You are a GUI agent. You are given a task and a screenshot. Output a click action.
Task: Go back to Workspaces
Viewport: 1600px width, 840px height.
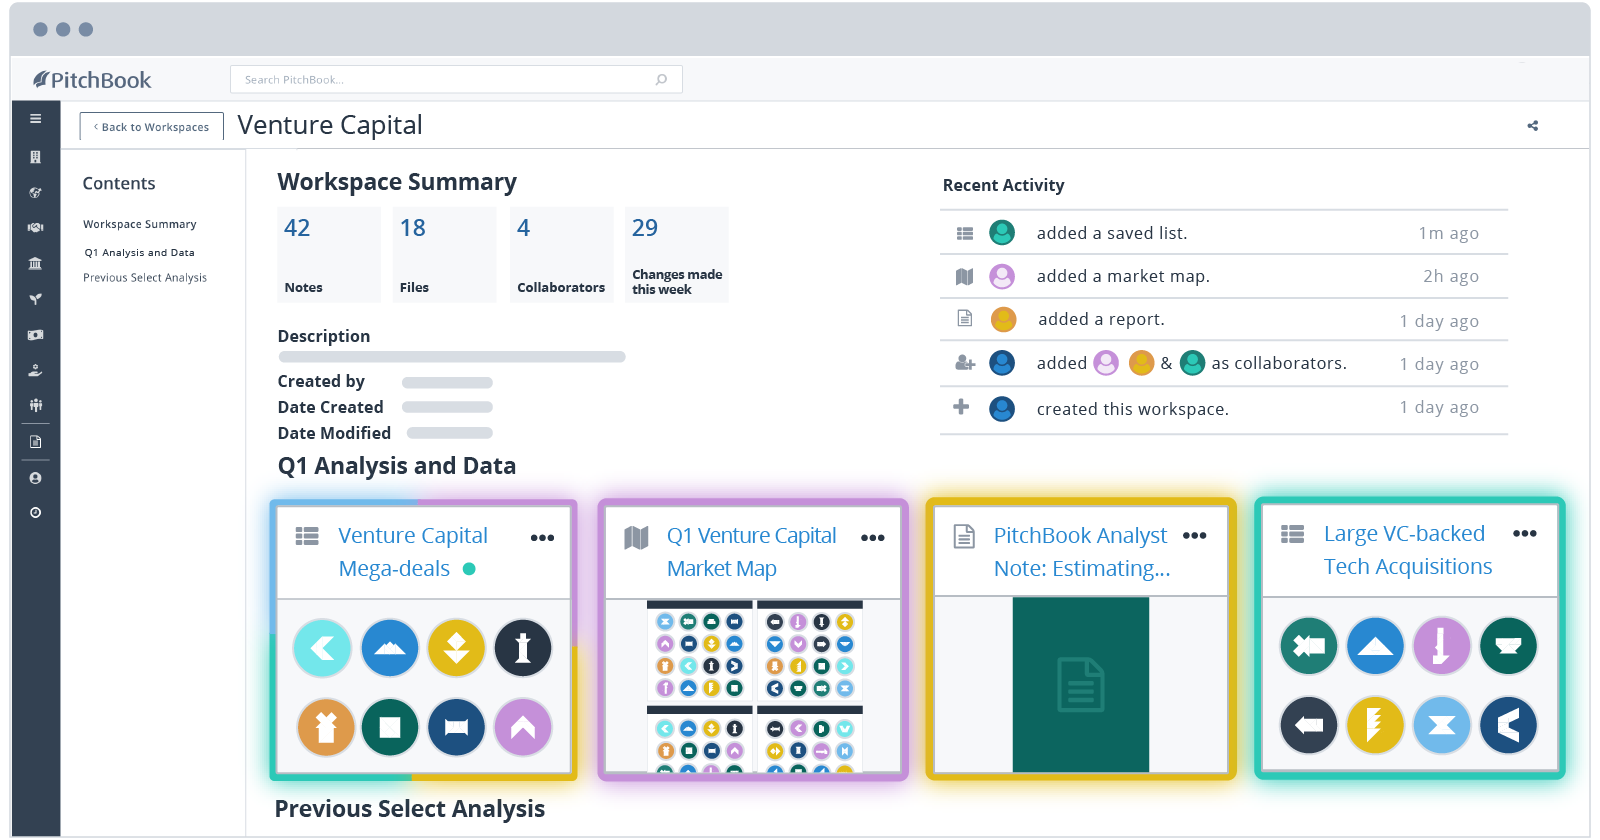point(152,127)
